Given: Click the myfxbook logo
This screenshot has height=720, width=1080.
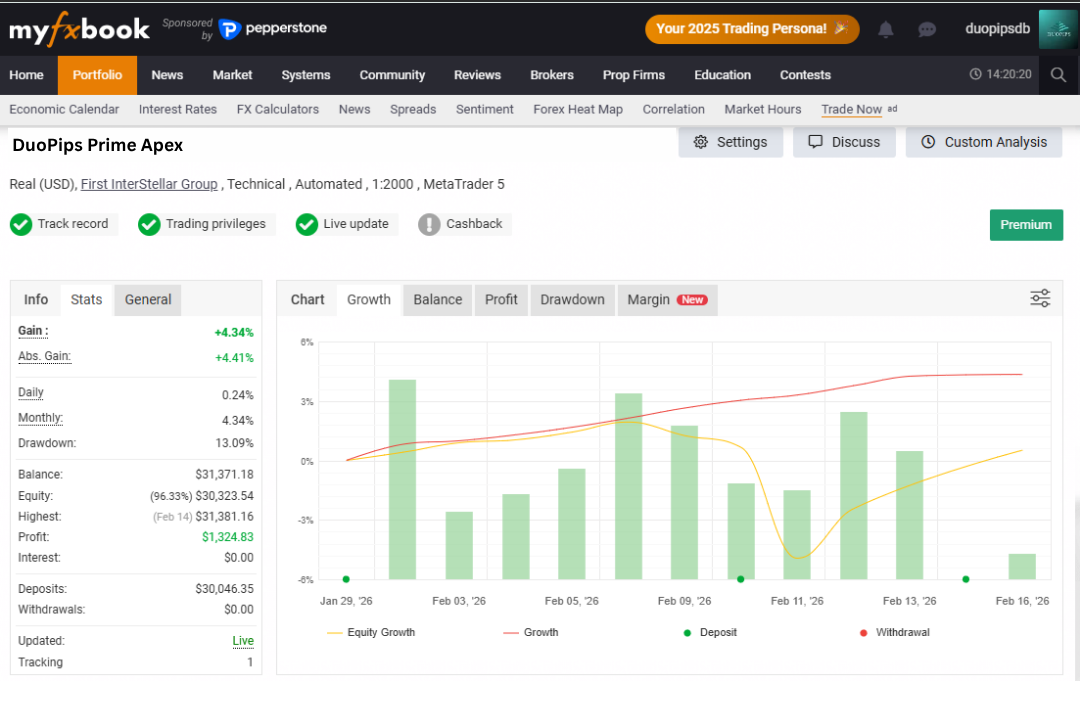Looking at the screenshot, I should click(x=79, y=29).
